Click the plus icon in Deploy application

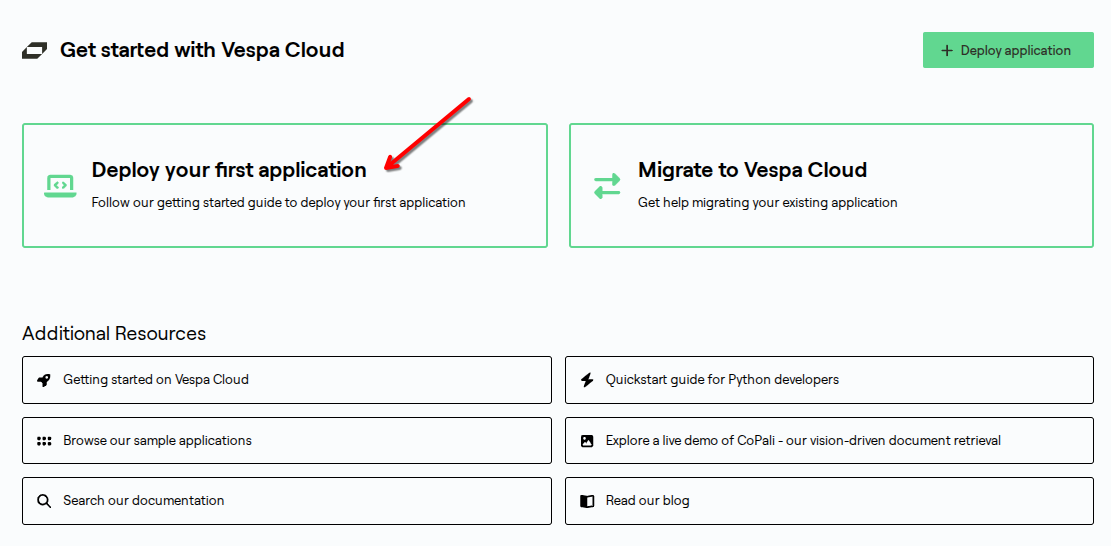tap(947, 51)
